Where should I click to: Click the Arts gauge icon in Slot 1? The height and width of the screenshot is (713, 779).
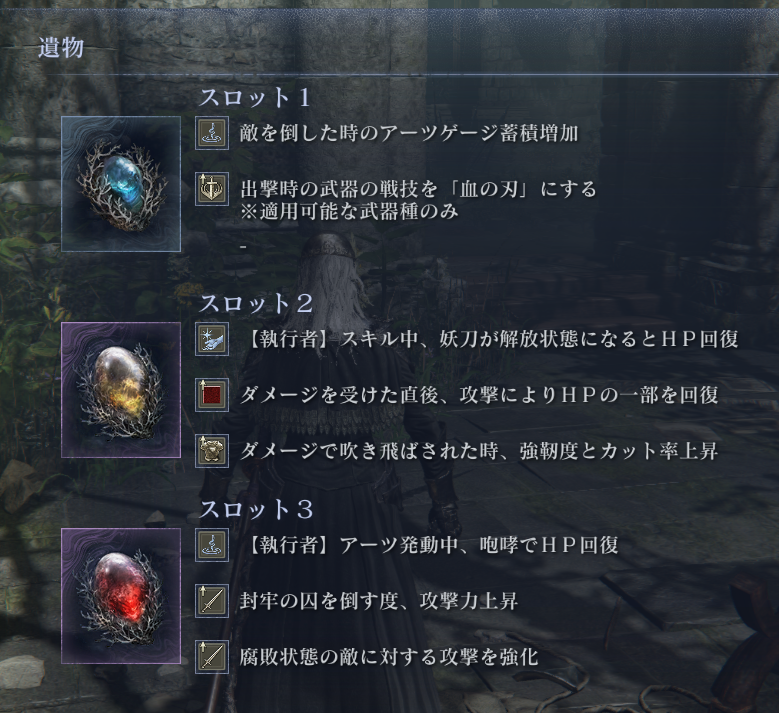[x=212, y=133]
